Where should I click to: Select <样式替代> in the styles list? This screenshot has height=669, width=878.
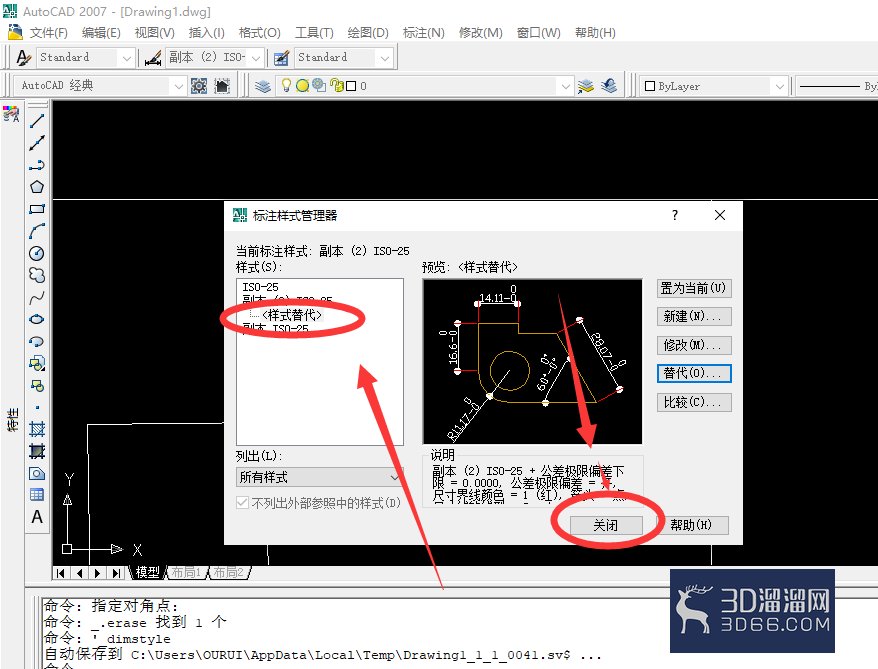292,315
